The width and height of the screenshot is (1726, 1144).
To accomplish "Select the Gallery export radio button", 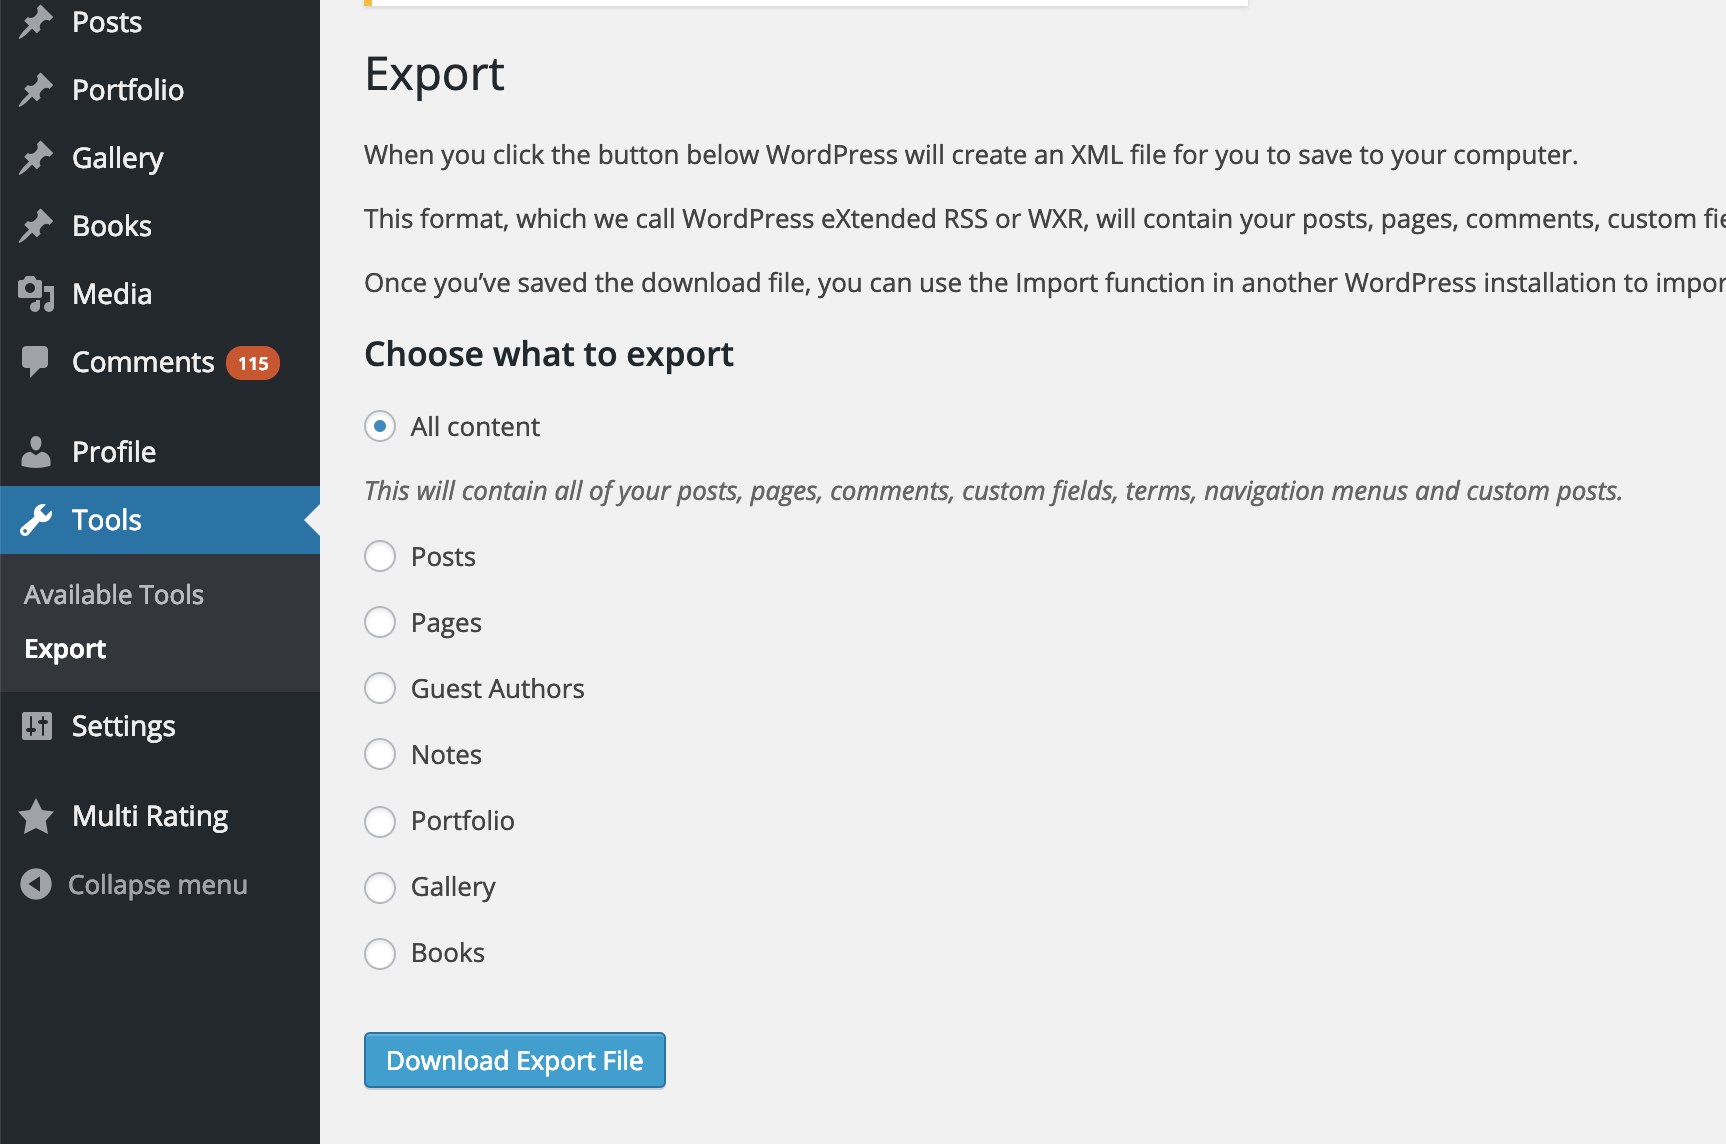I will coord(380,888).
